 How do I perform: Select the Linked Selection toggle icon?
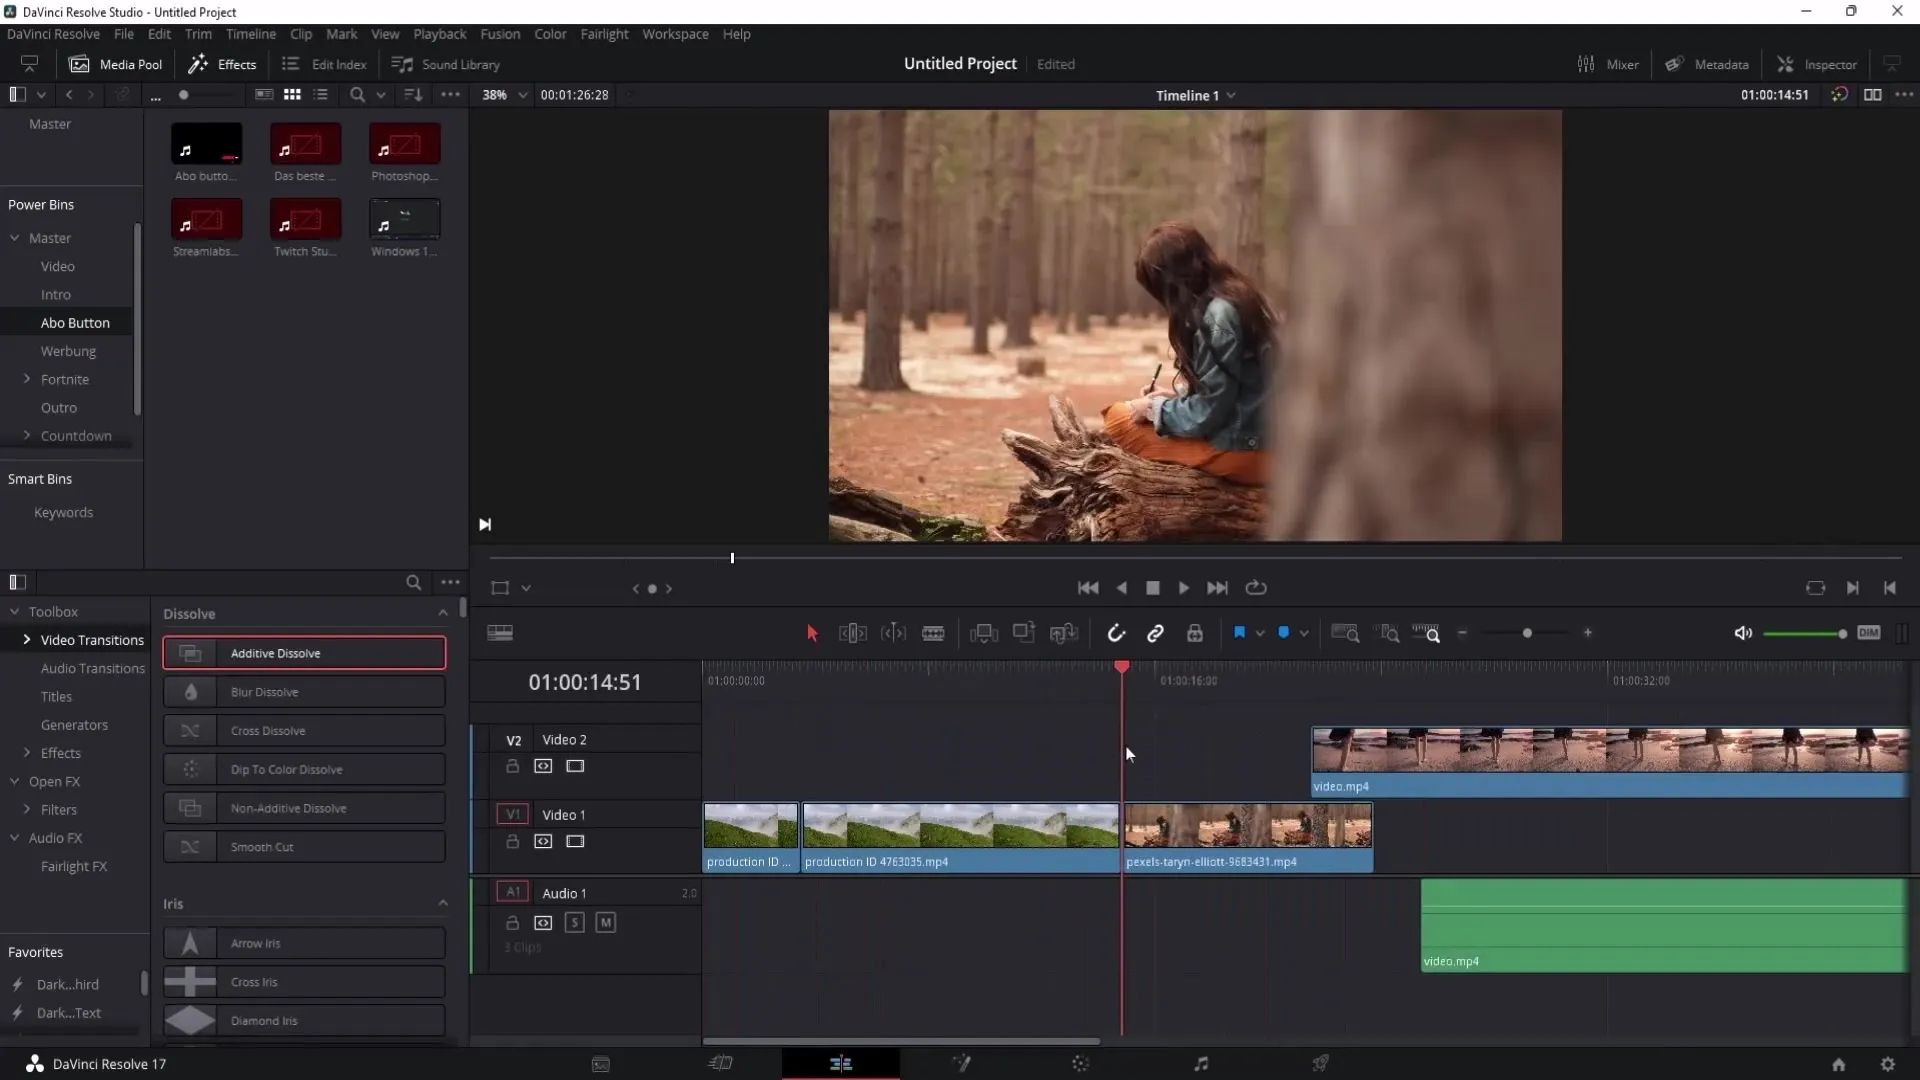click(x=1155, y=634)
